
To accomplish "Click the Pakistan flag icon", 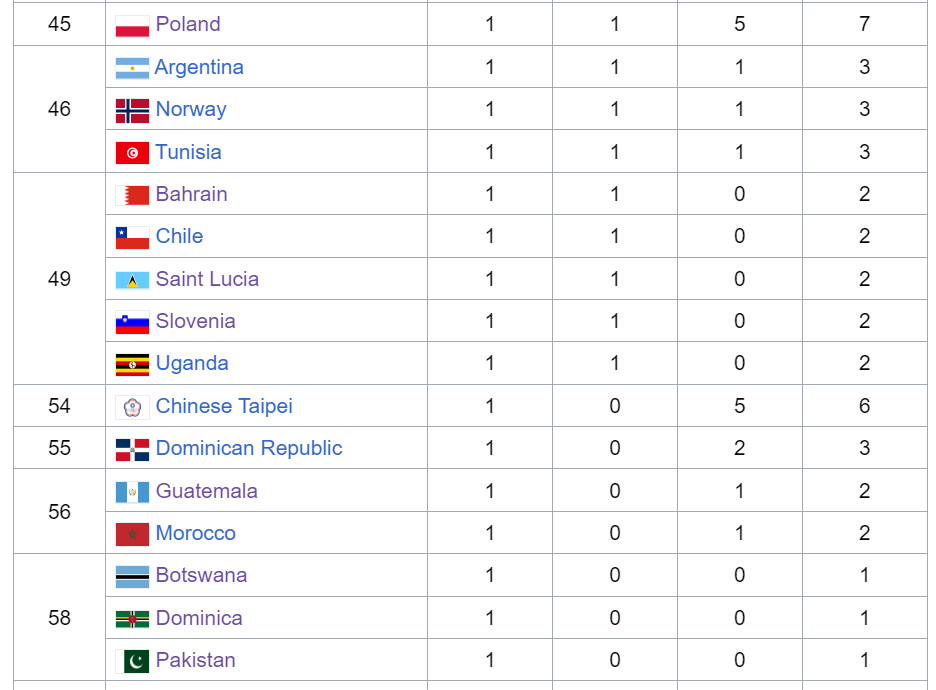I will (132, 661).
